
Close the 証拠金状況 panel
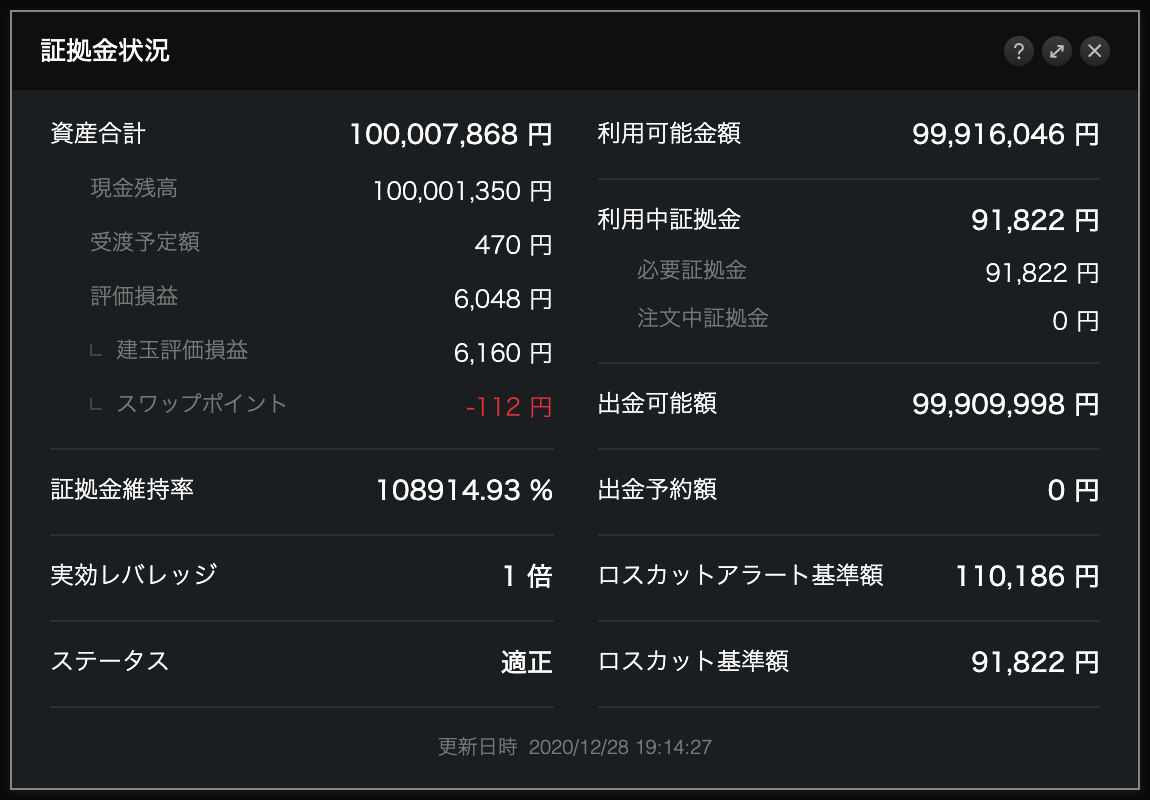coord(1095,51)
